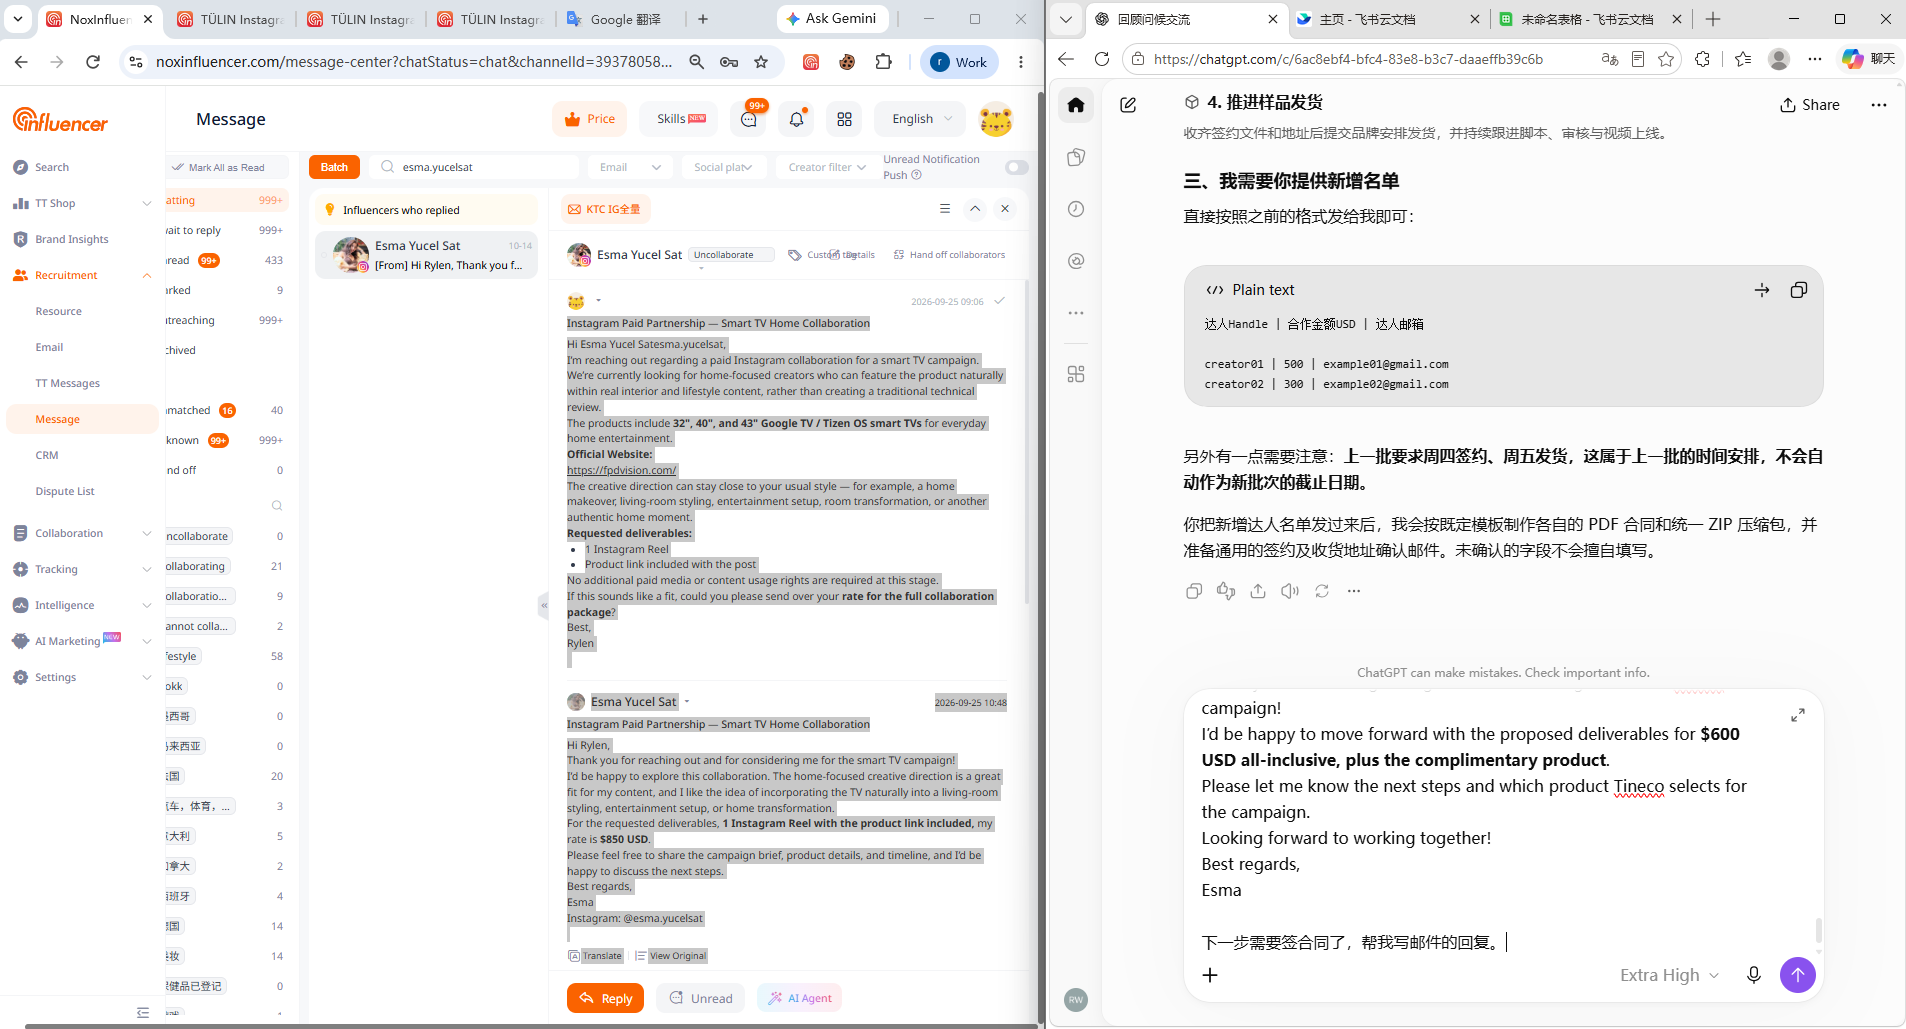The image size is (1906, 1029).
Task: Switch to 主页 - 飞书云文档 tab in Edge
Action: pos(1388,19)
